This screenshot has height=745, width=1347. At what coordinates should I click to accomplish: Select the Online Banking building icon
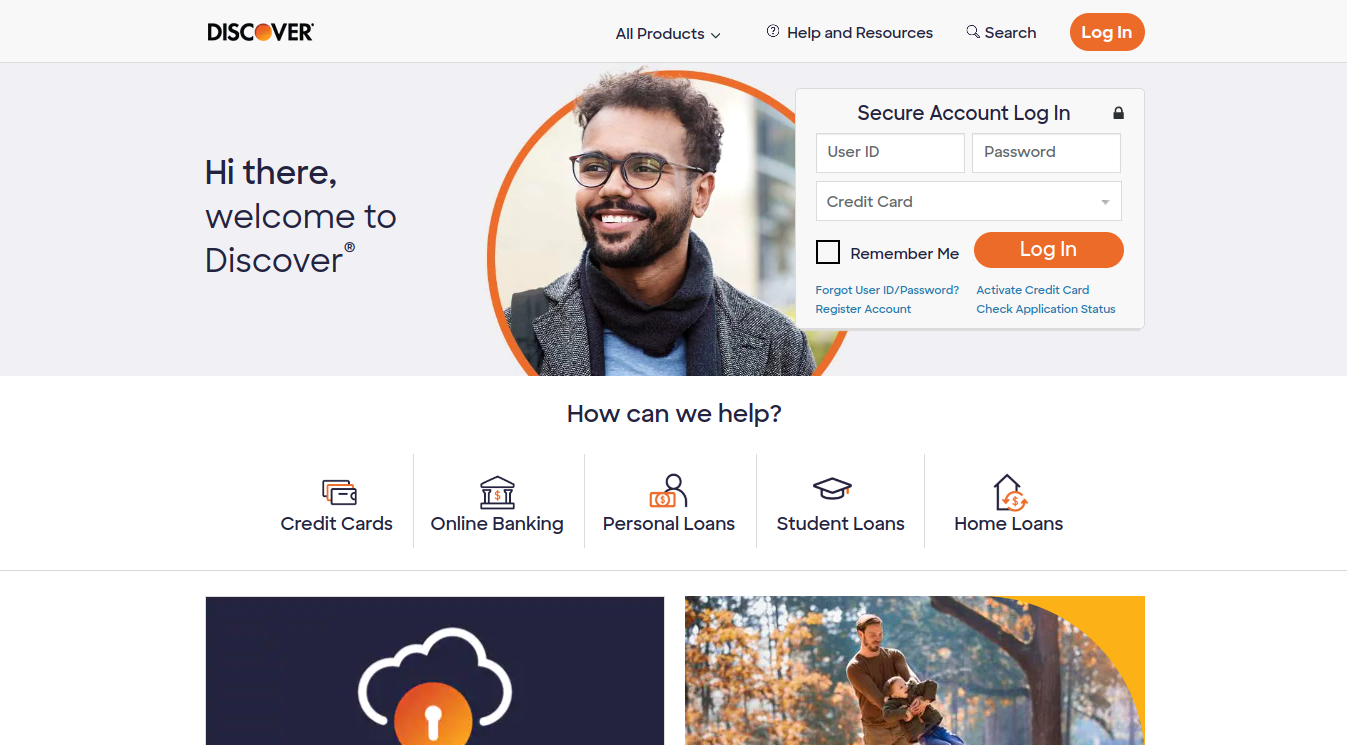pyautogui.click(x=497, y=492)
